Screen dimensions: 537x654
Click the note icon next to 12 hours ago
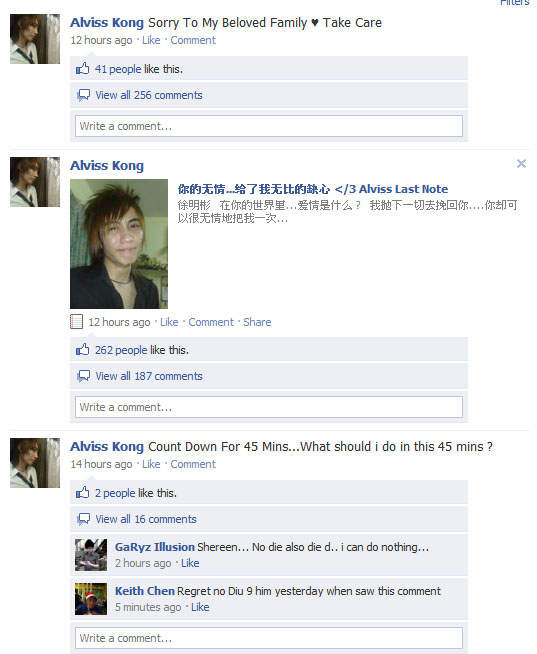tap(76, 322)
